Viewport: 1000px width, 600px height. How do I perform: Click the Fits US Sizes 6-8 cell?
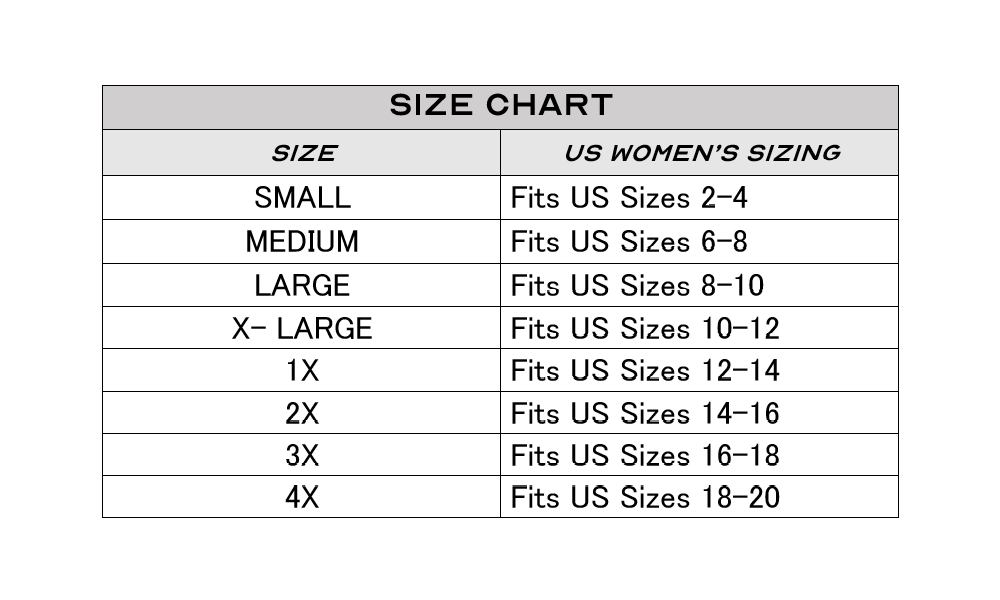pos(700,242)
